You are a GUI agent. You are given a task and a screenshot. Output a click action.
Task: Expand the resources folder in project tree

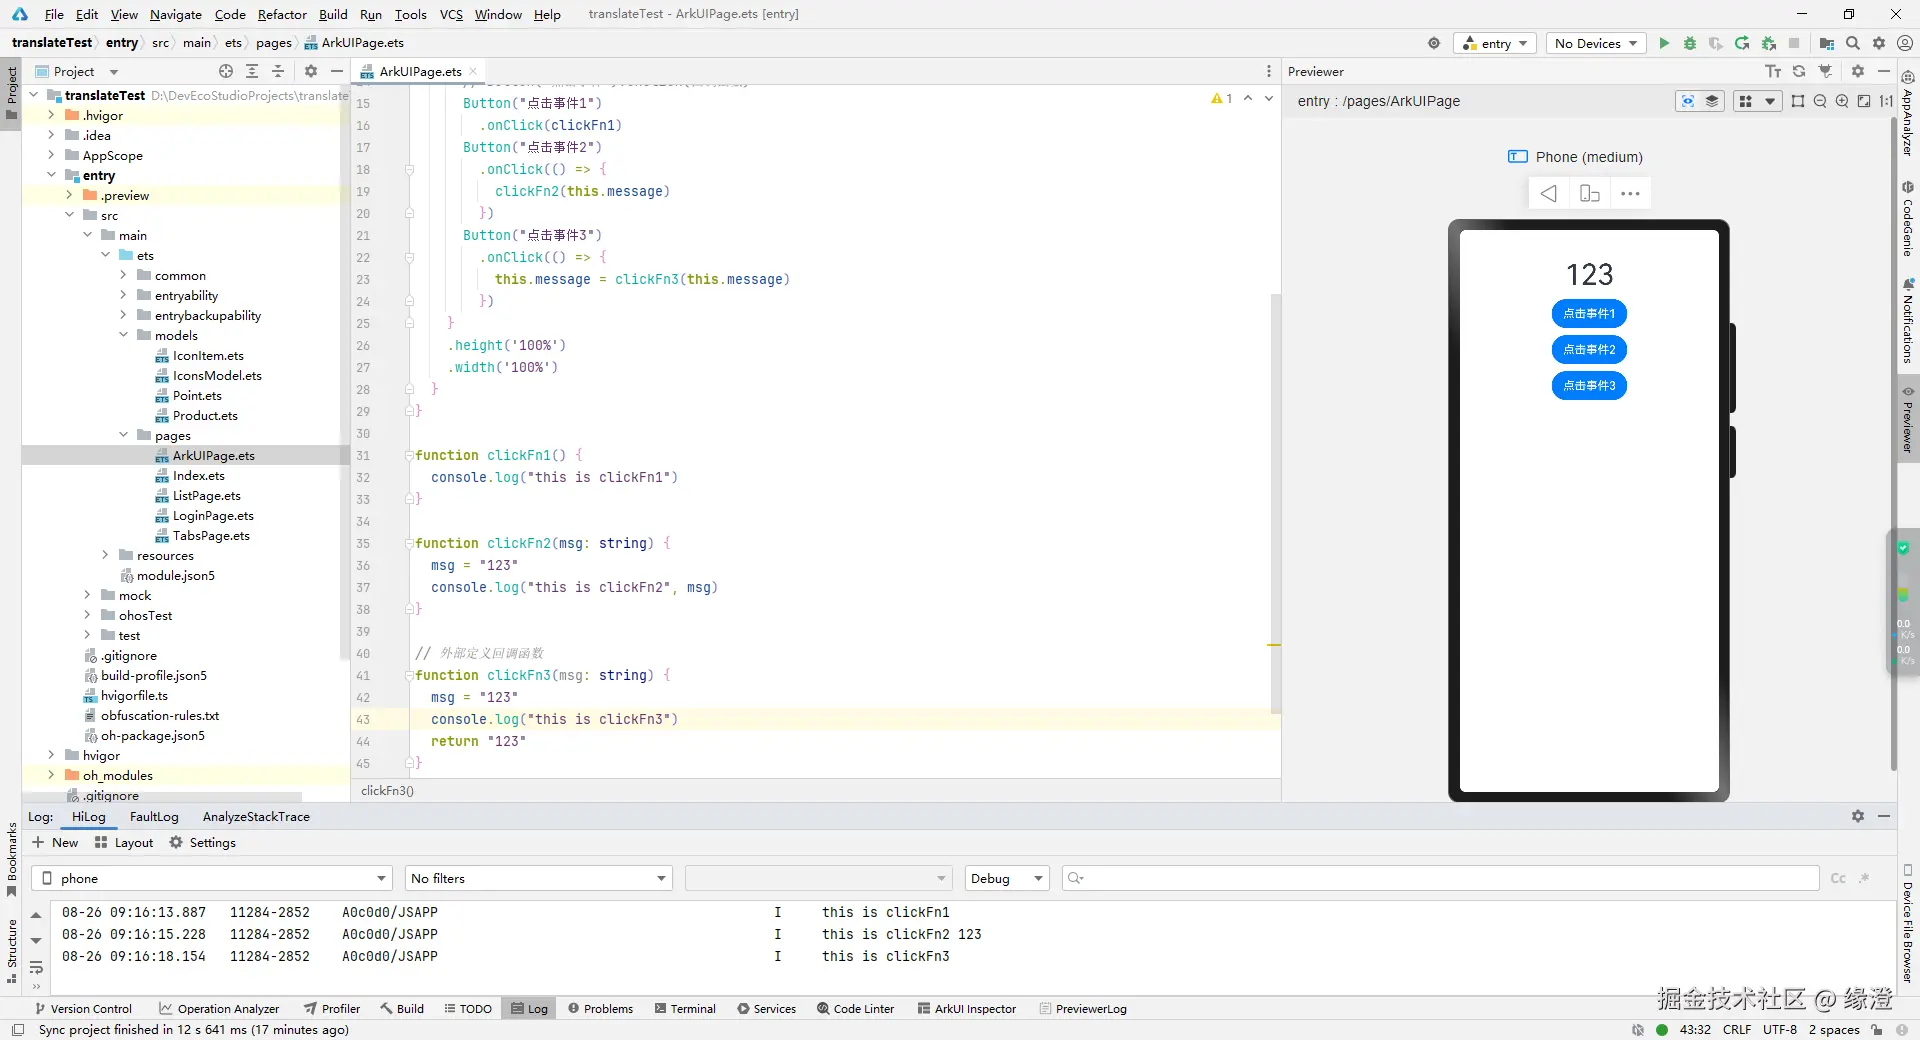pos(105,555)
